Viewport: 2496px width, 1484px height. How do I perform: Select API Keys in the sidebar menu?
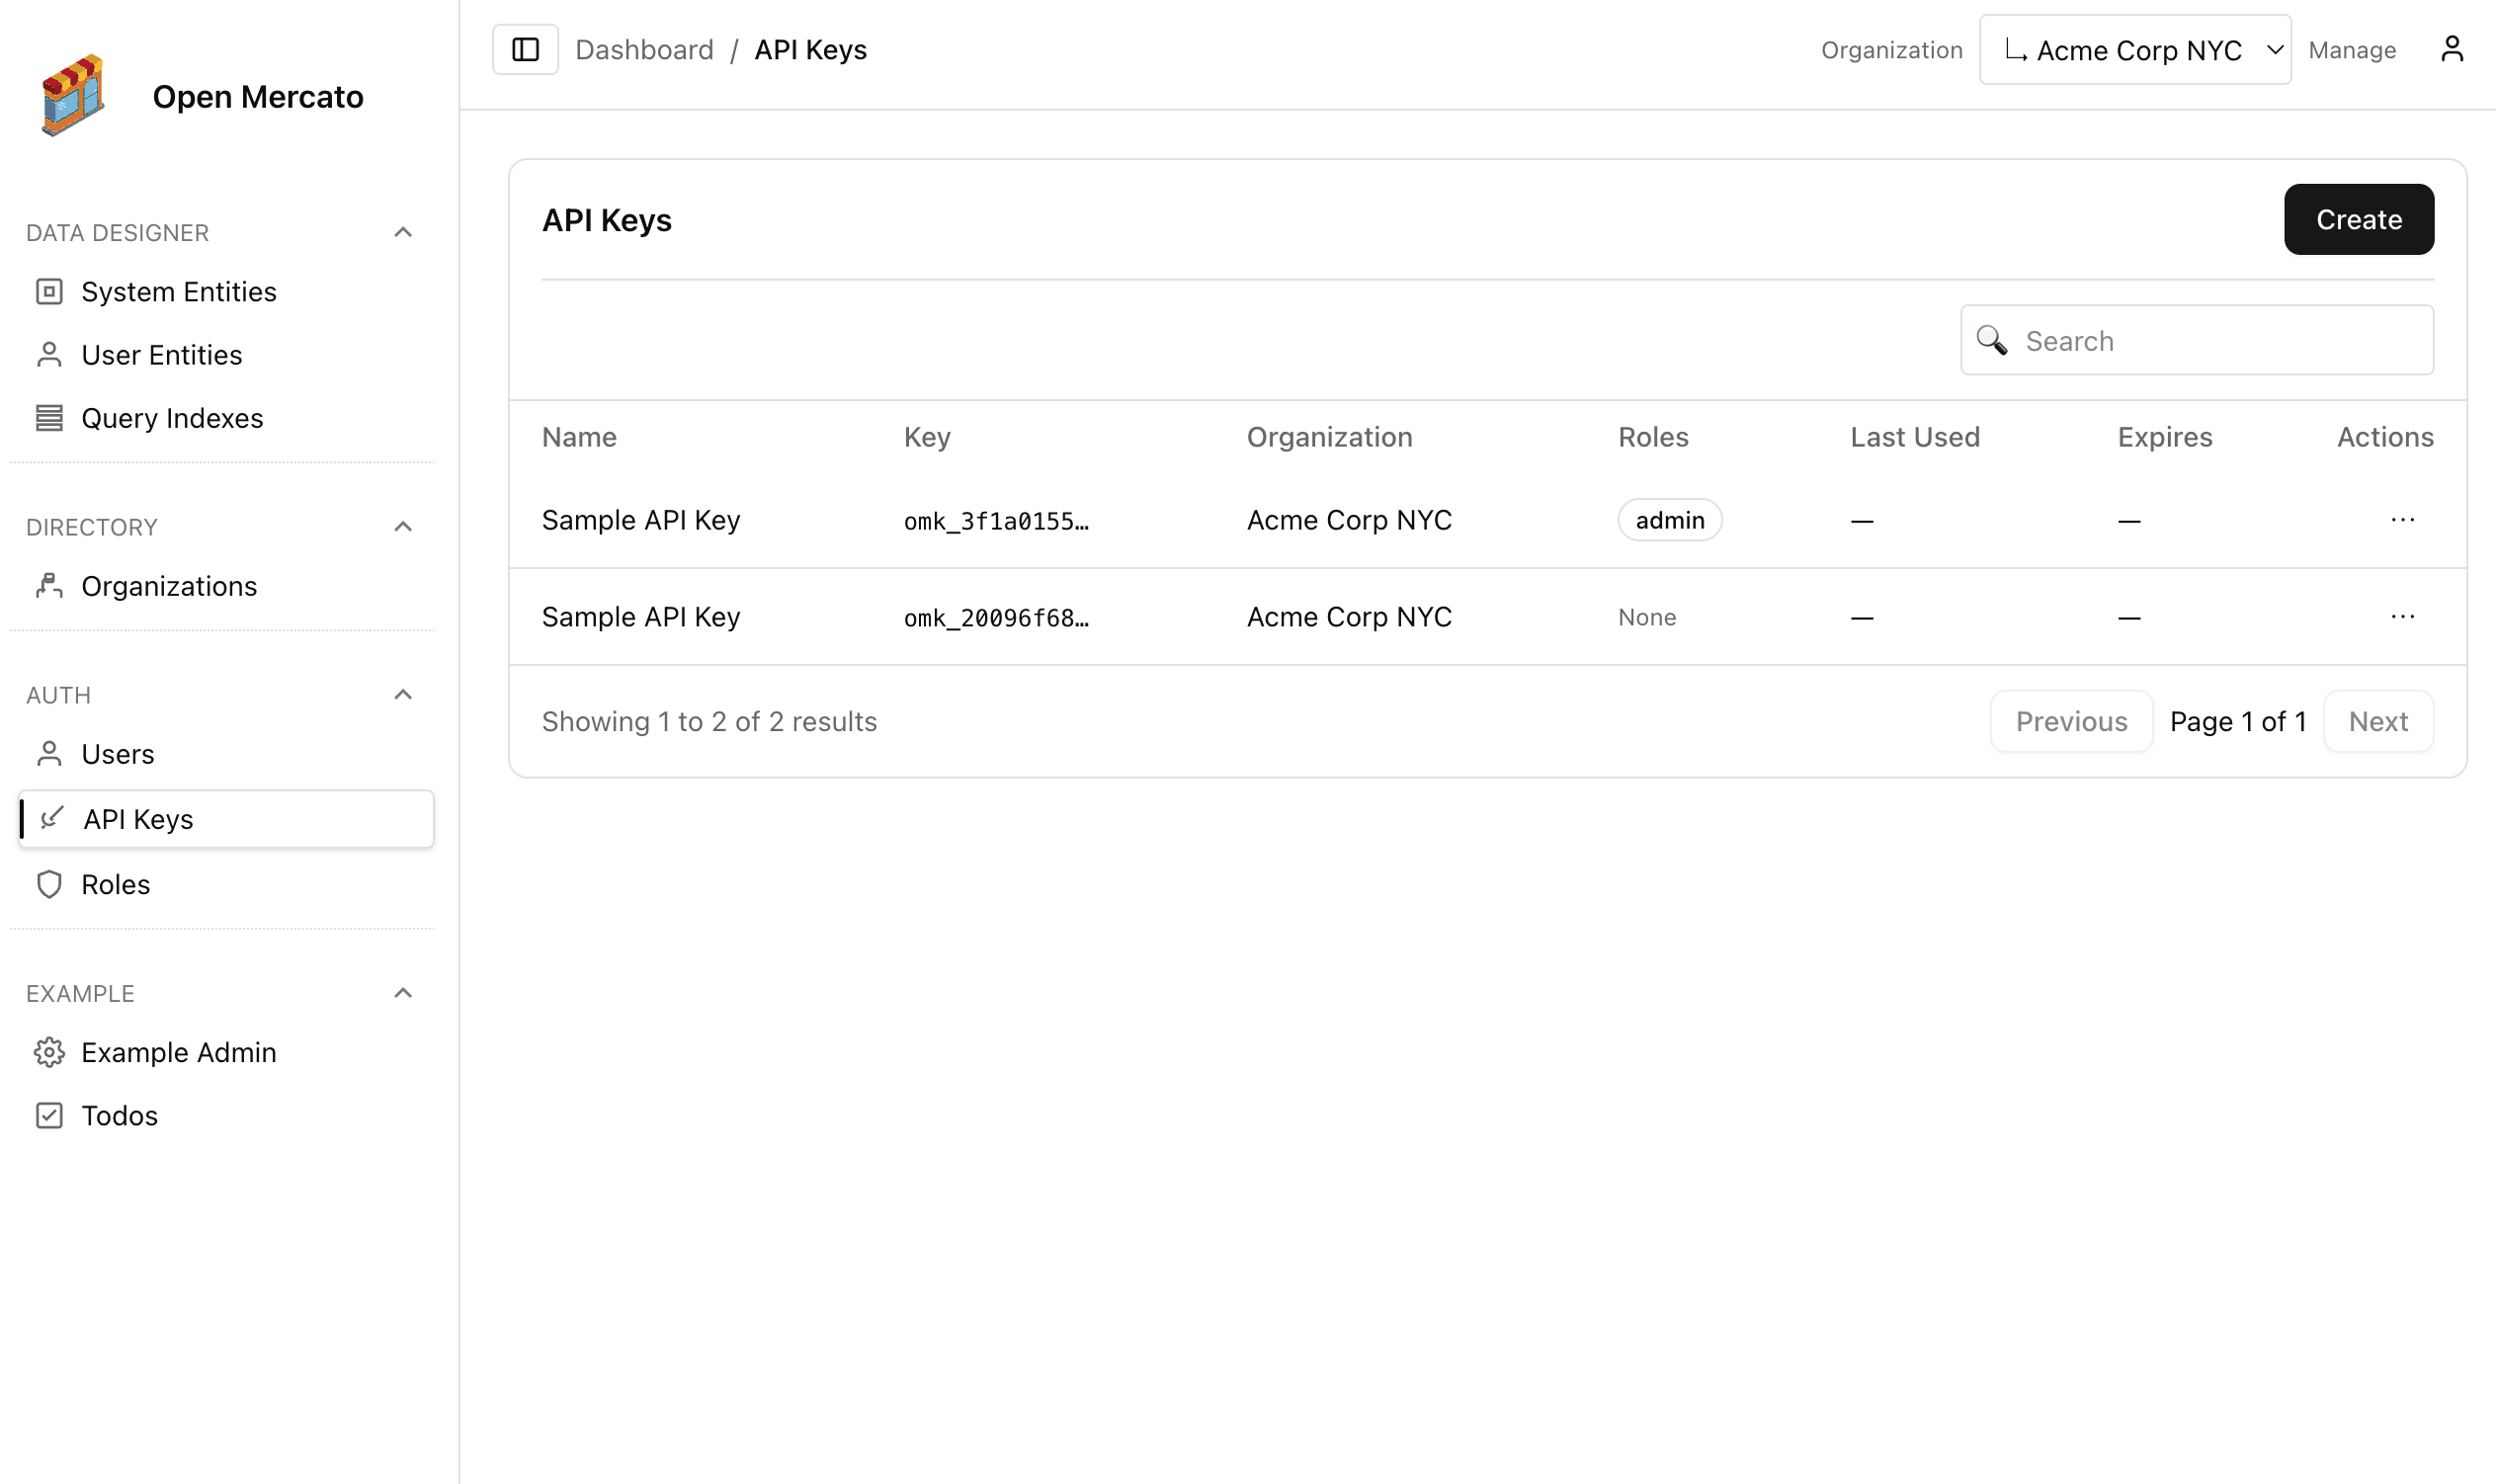[138, 818]
